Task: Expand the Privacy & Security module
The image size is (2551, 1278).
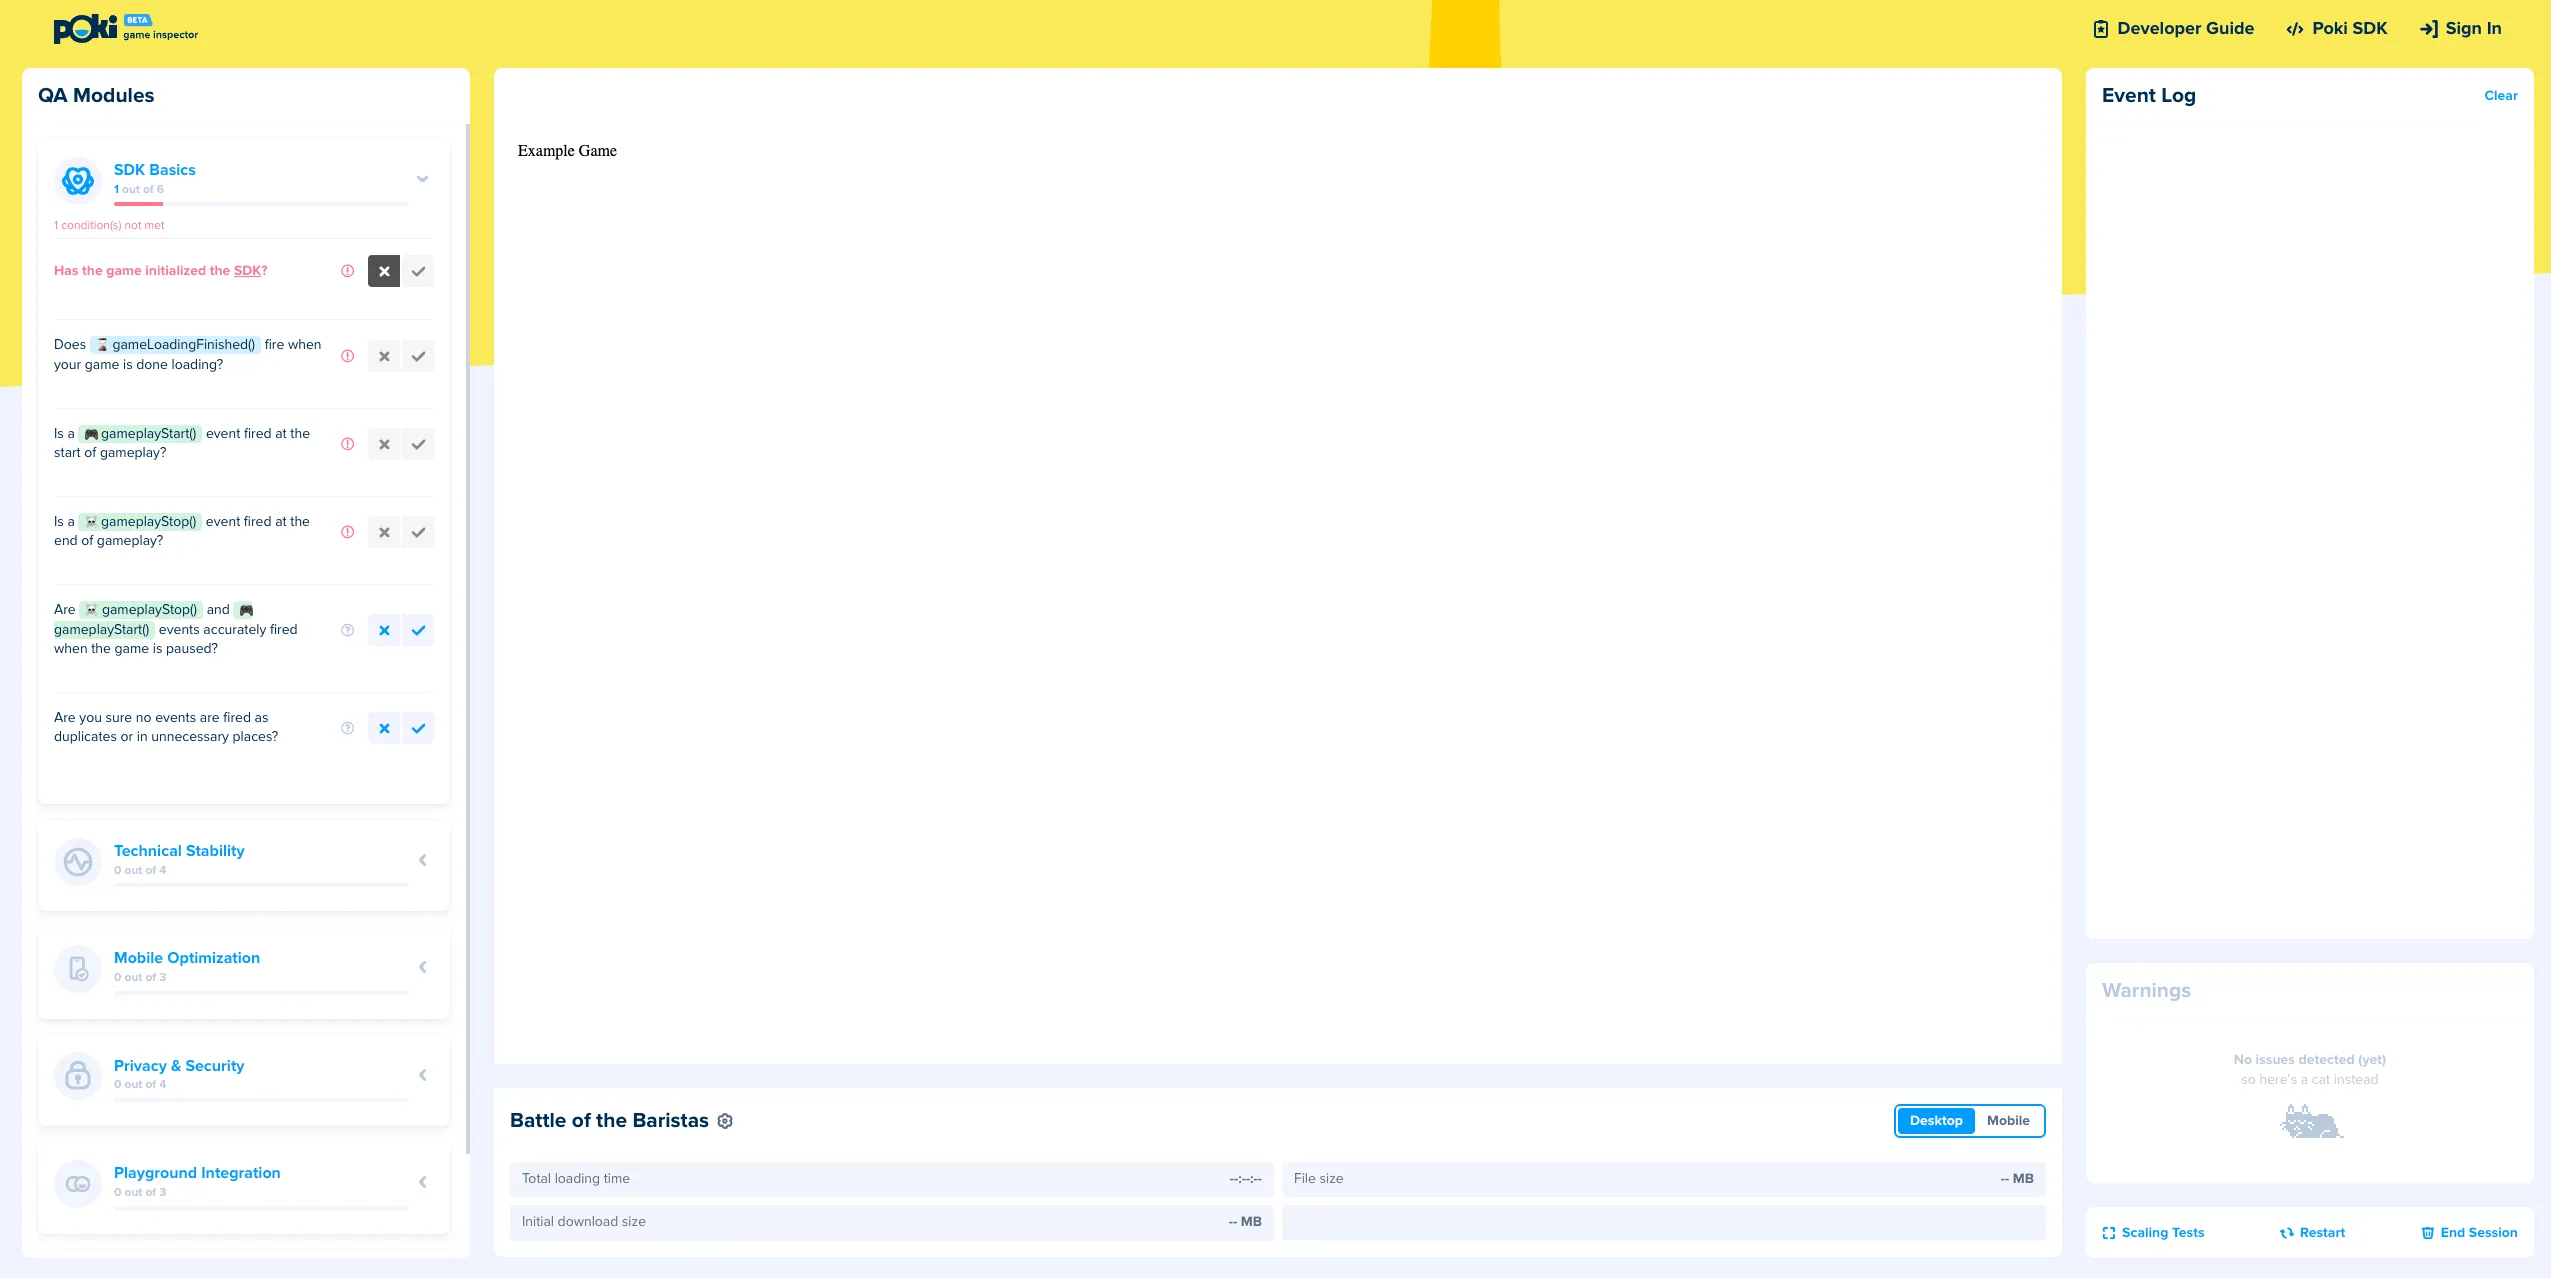Action: pyautogui.click(x=423, y=1075)
